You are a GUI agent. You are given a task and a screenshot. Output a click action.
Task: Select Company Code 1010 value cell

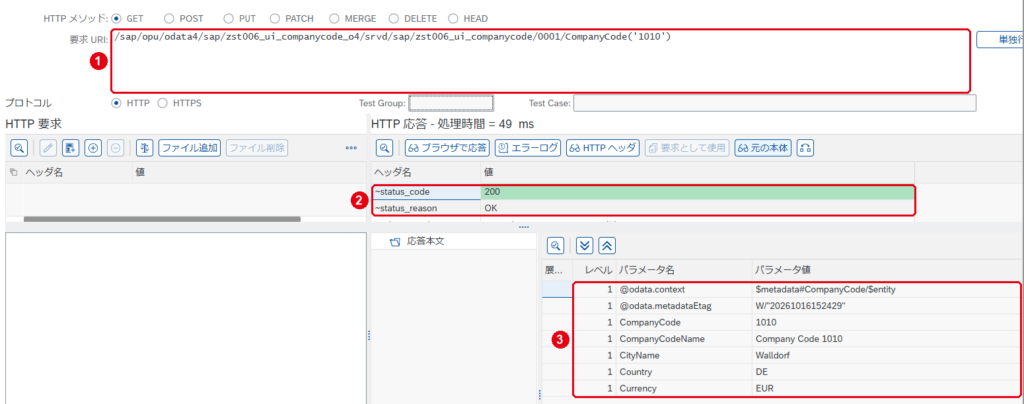coord(886,339)
